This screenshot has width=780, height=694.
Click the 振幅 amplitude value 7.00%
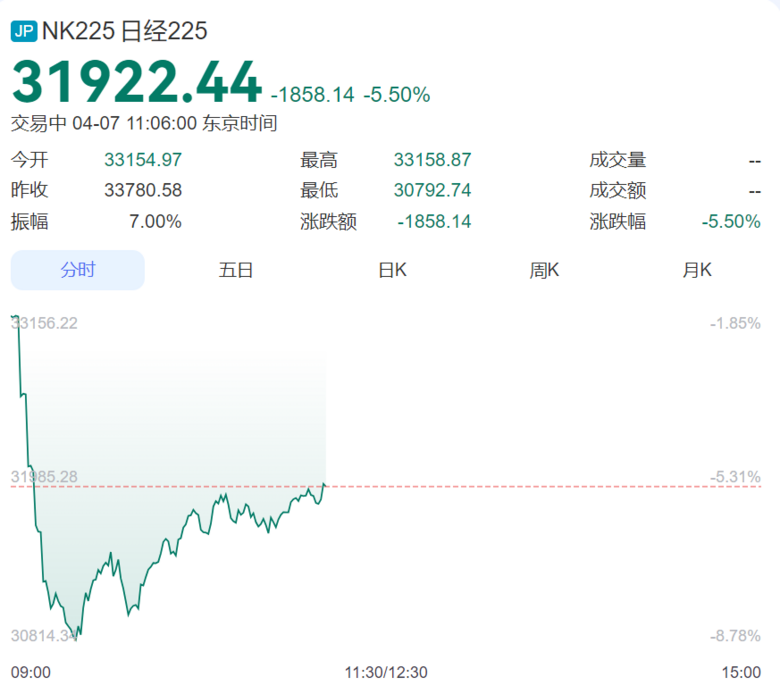[x=155, y=221]
